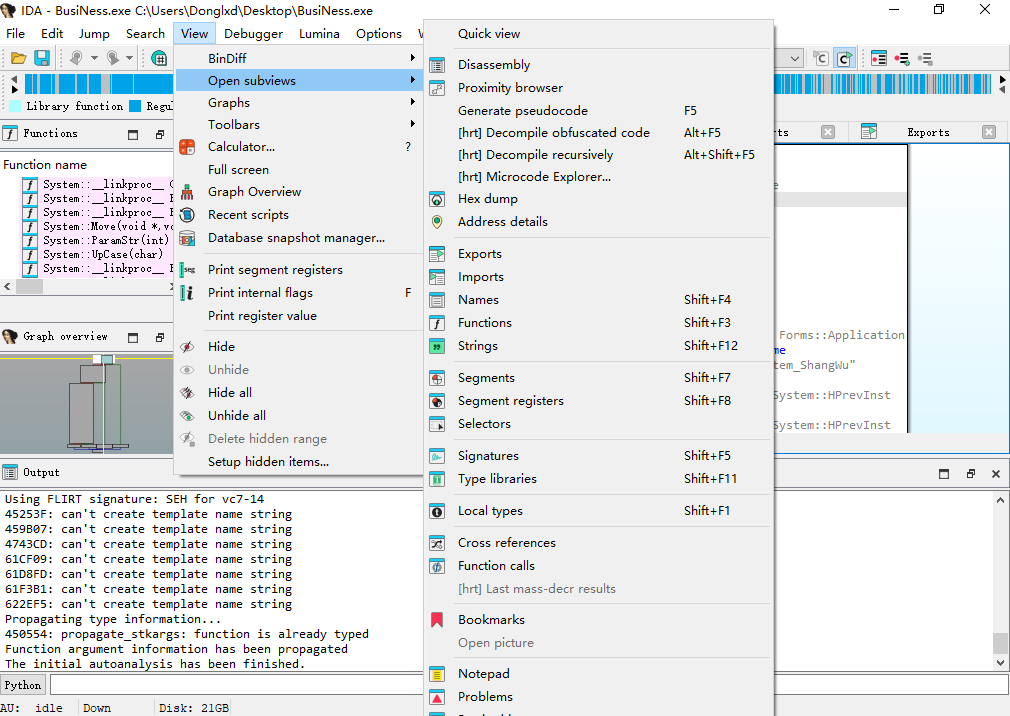Screen dimensions: 1010x716
Task: Toggle the highlighted C compile-run toolbar button
Action: point(844,59)
